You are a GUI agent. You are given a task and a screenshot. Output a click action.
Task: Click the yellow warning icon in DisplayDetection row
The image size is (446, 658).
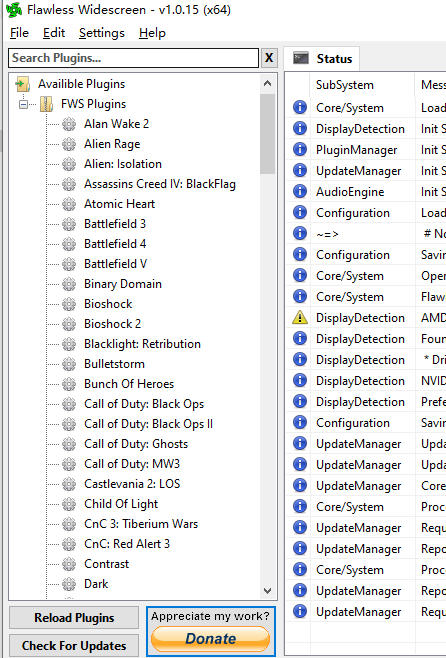[300, 318]
